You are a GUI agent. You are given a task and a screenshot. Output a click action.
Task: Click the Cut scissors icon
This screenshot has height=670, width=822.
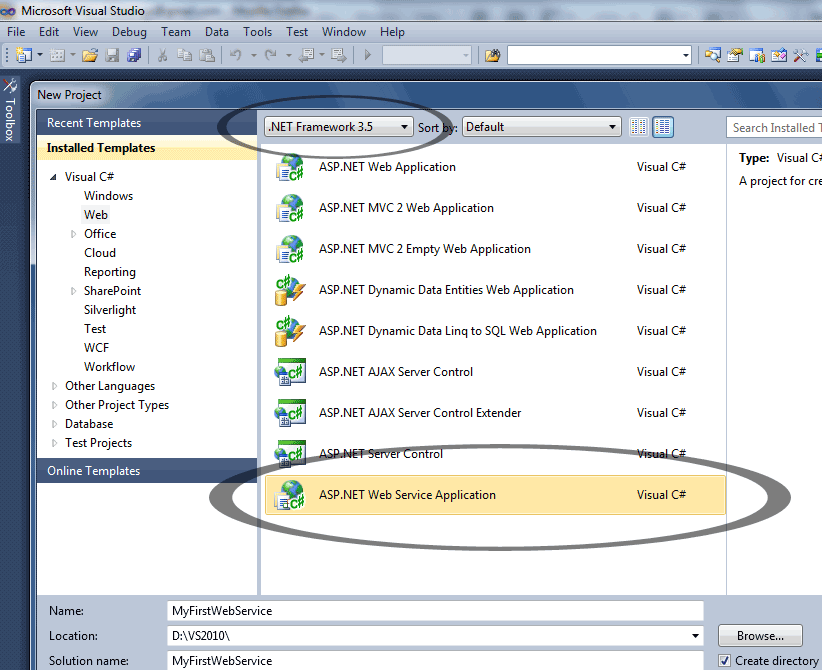coord(163,55)
